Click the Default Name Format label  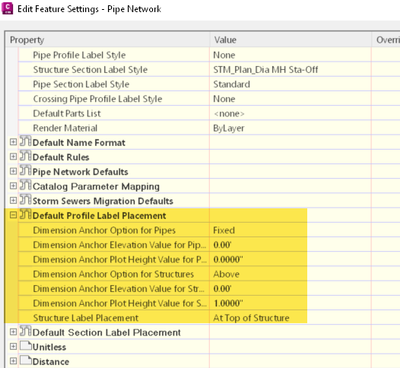[x=79, y=143]
